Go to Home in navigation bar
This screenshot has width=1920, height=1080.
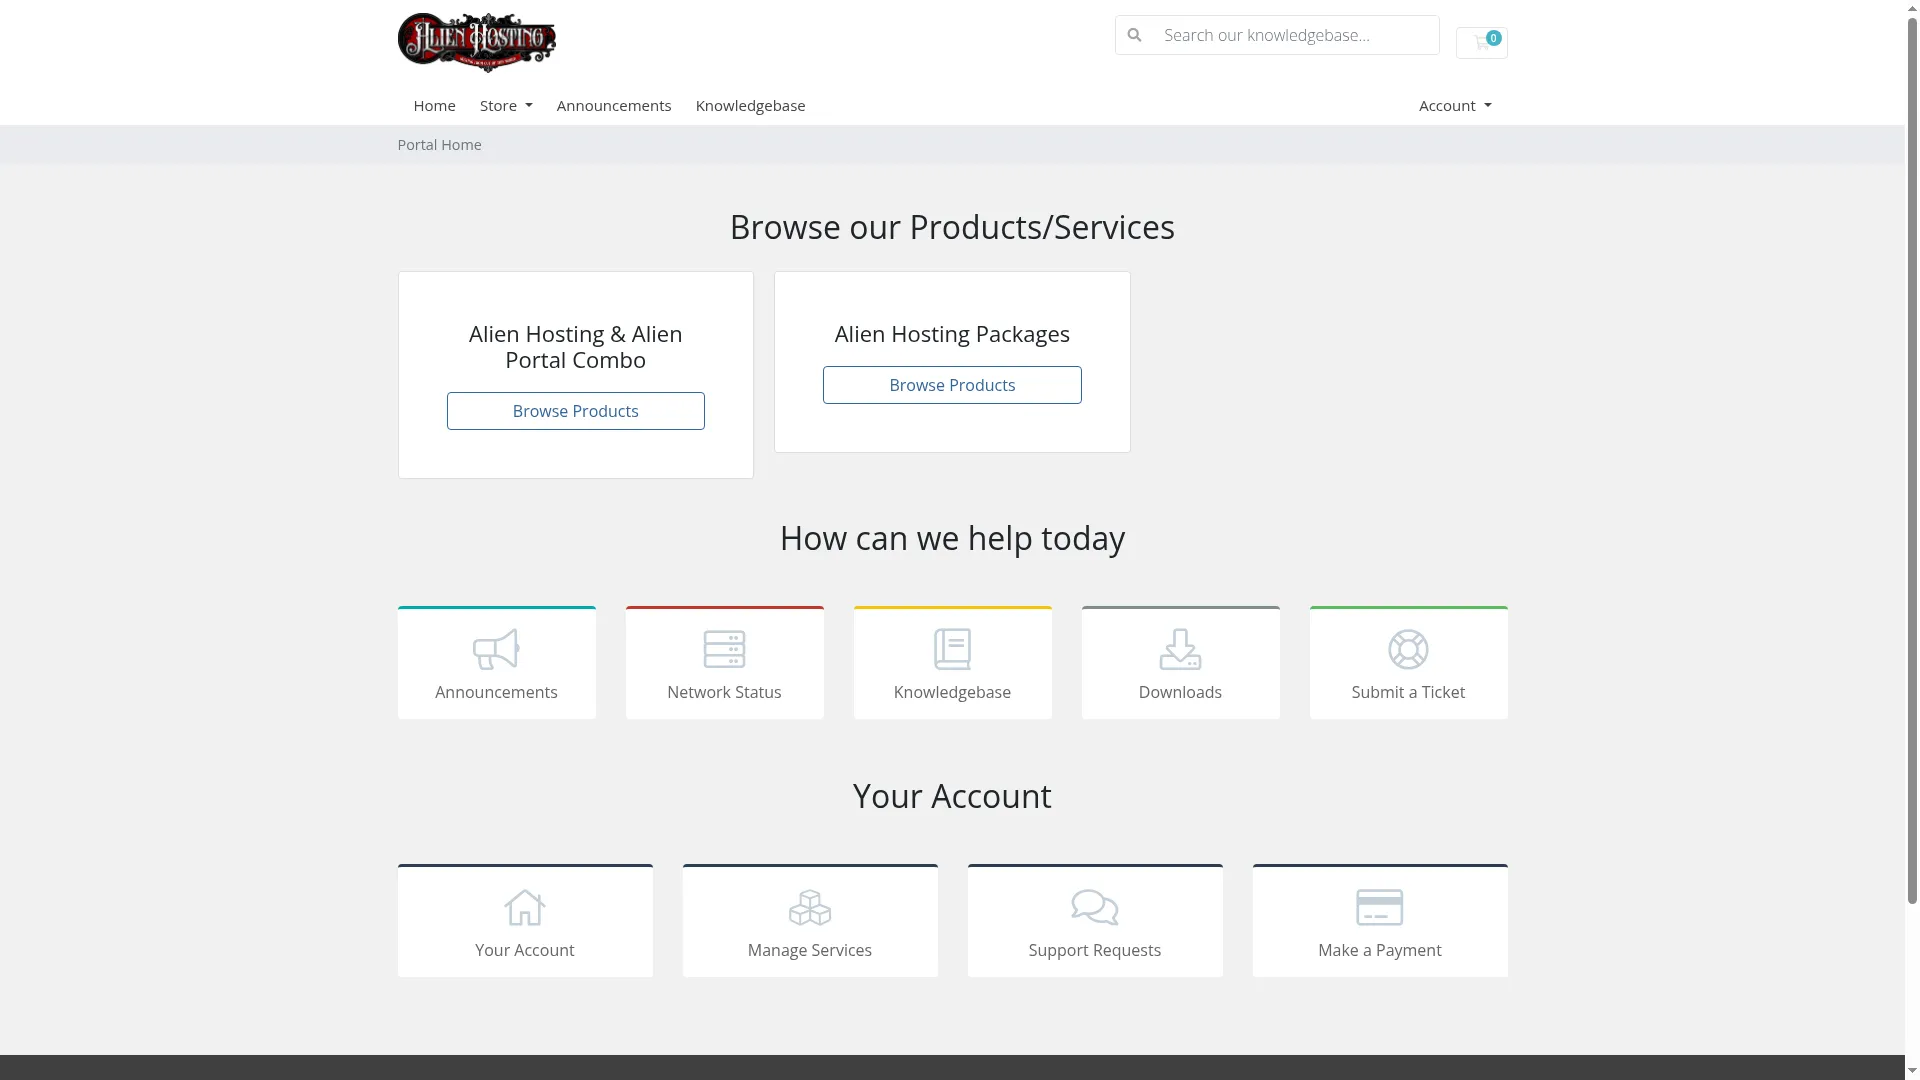pyautogui.click(x=434, y=105)
